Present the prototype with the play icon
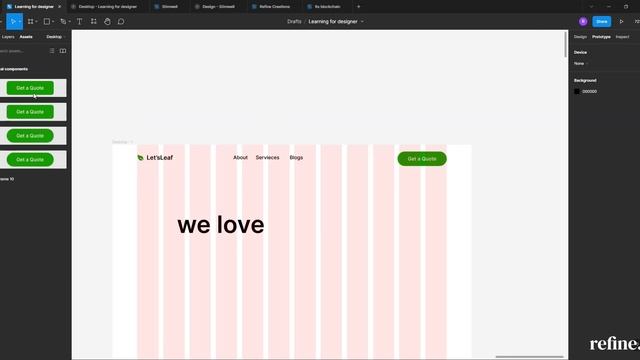The image size is (640, 360). [621, 22]
